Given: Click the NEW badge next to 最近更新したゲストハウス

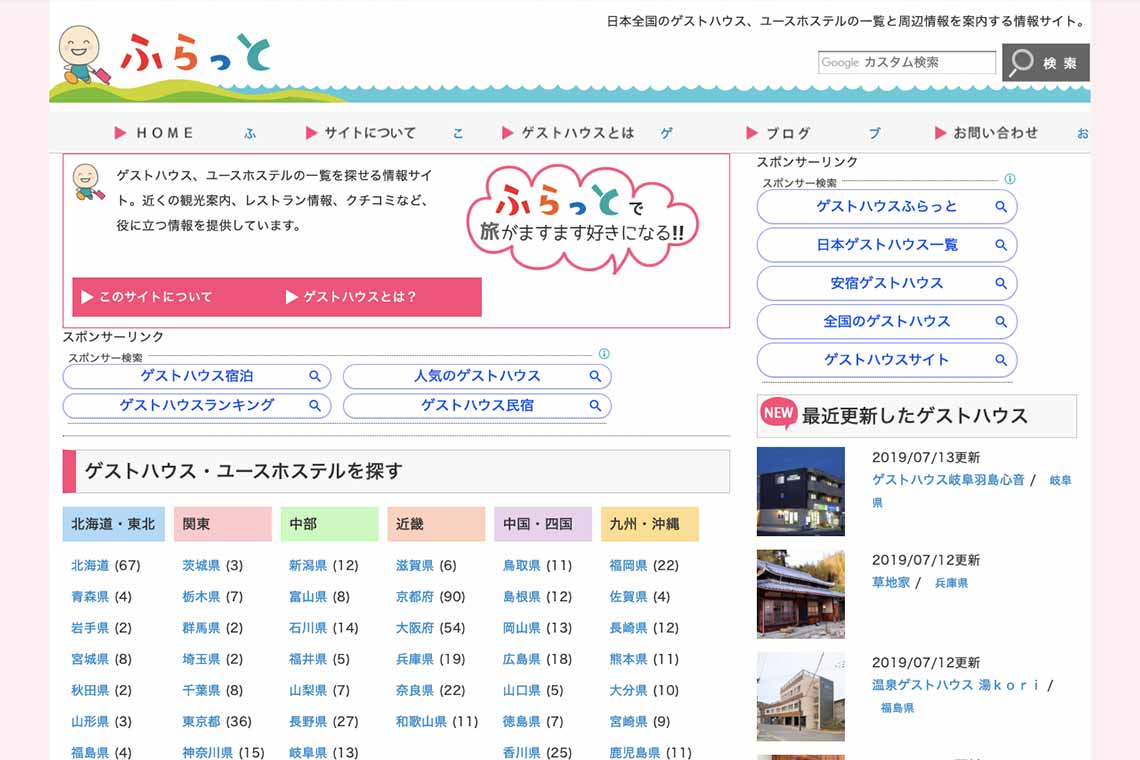Looking at the screenshot, I should pos(777,413).
